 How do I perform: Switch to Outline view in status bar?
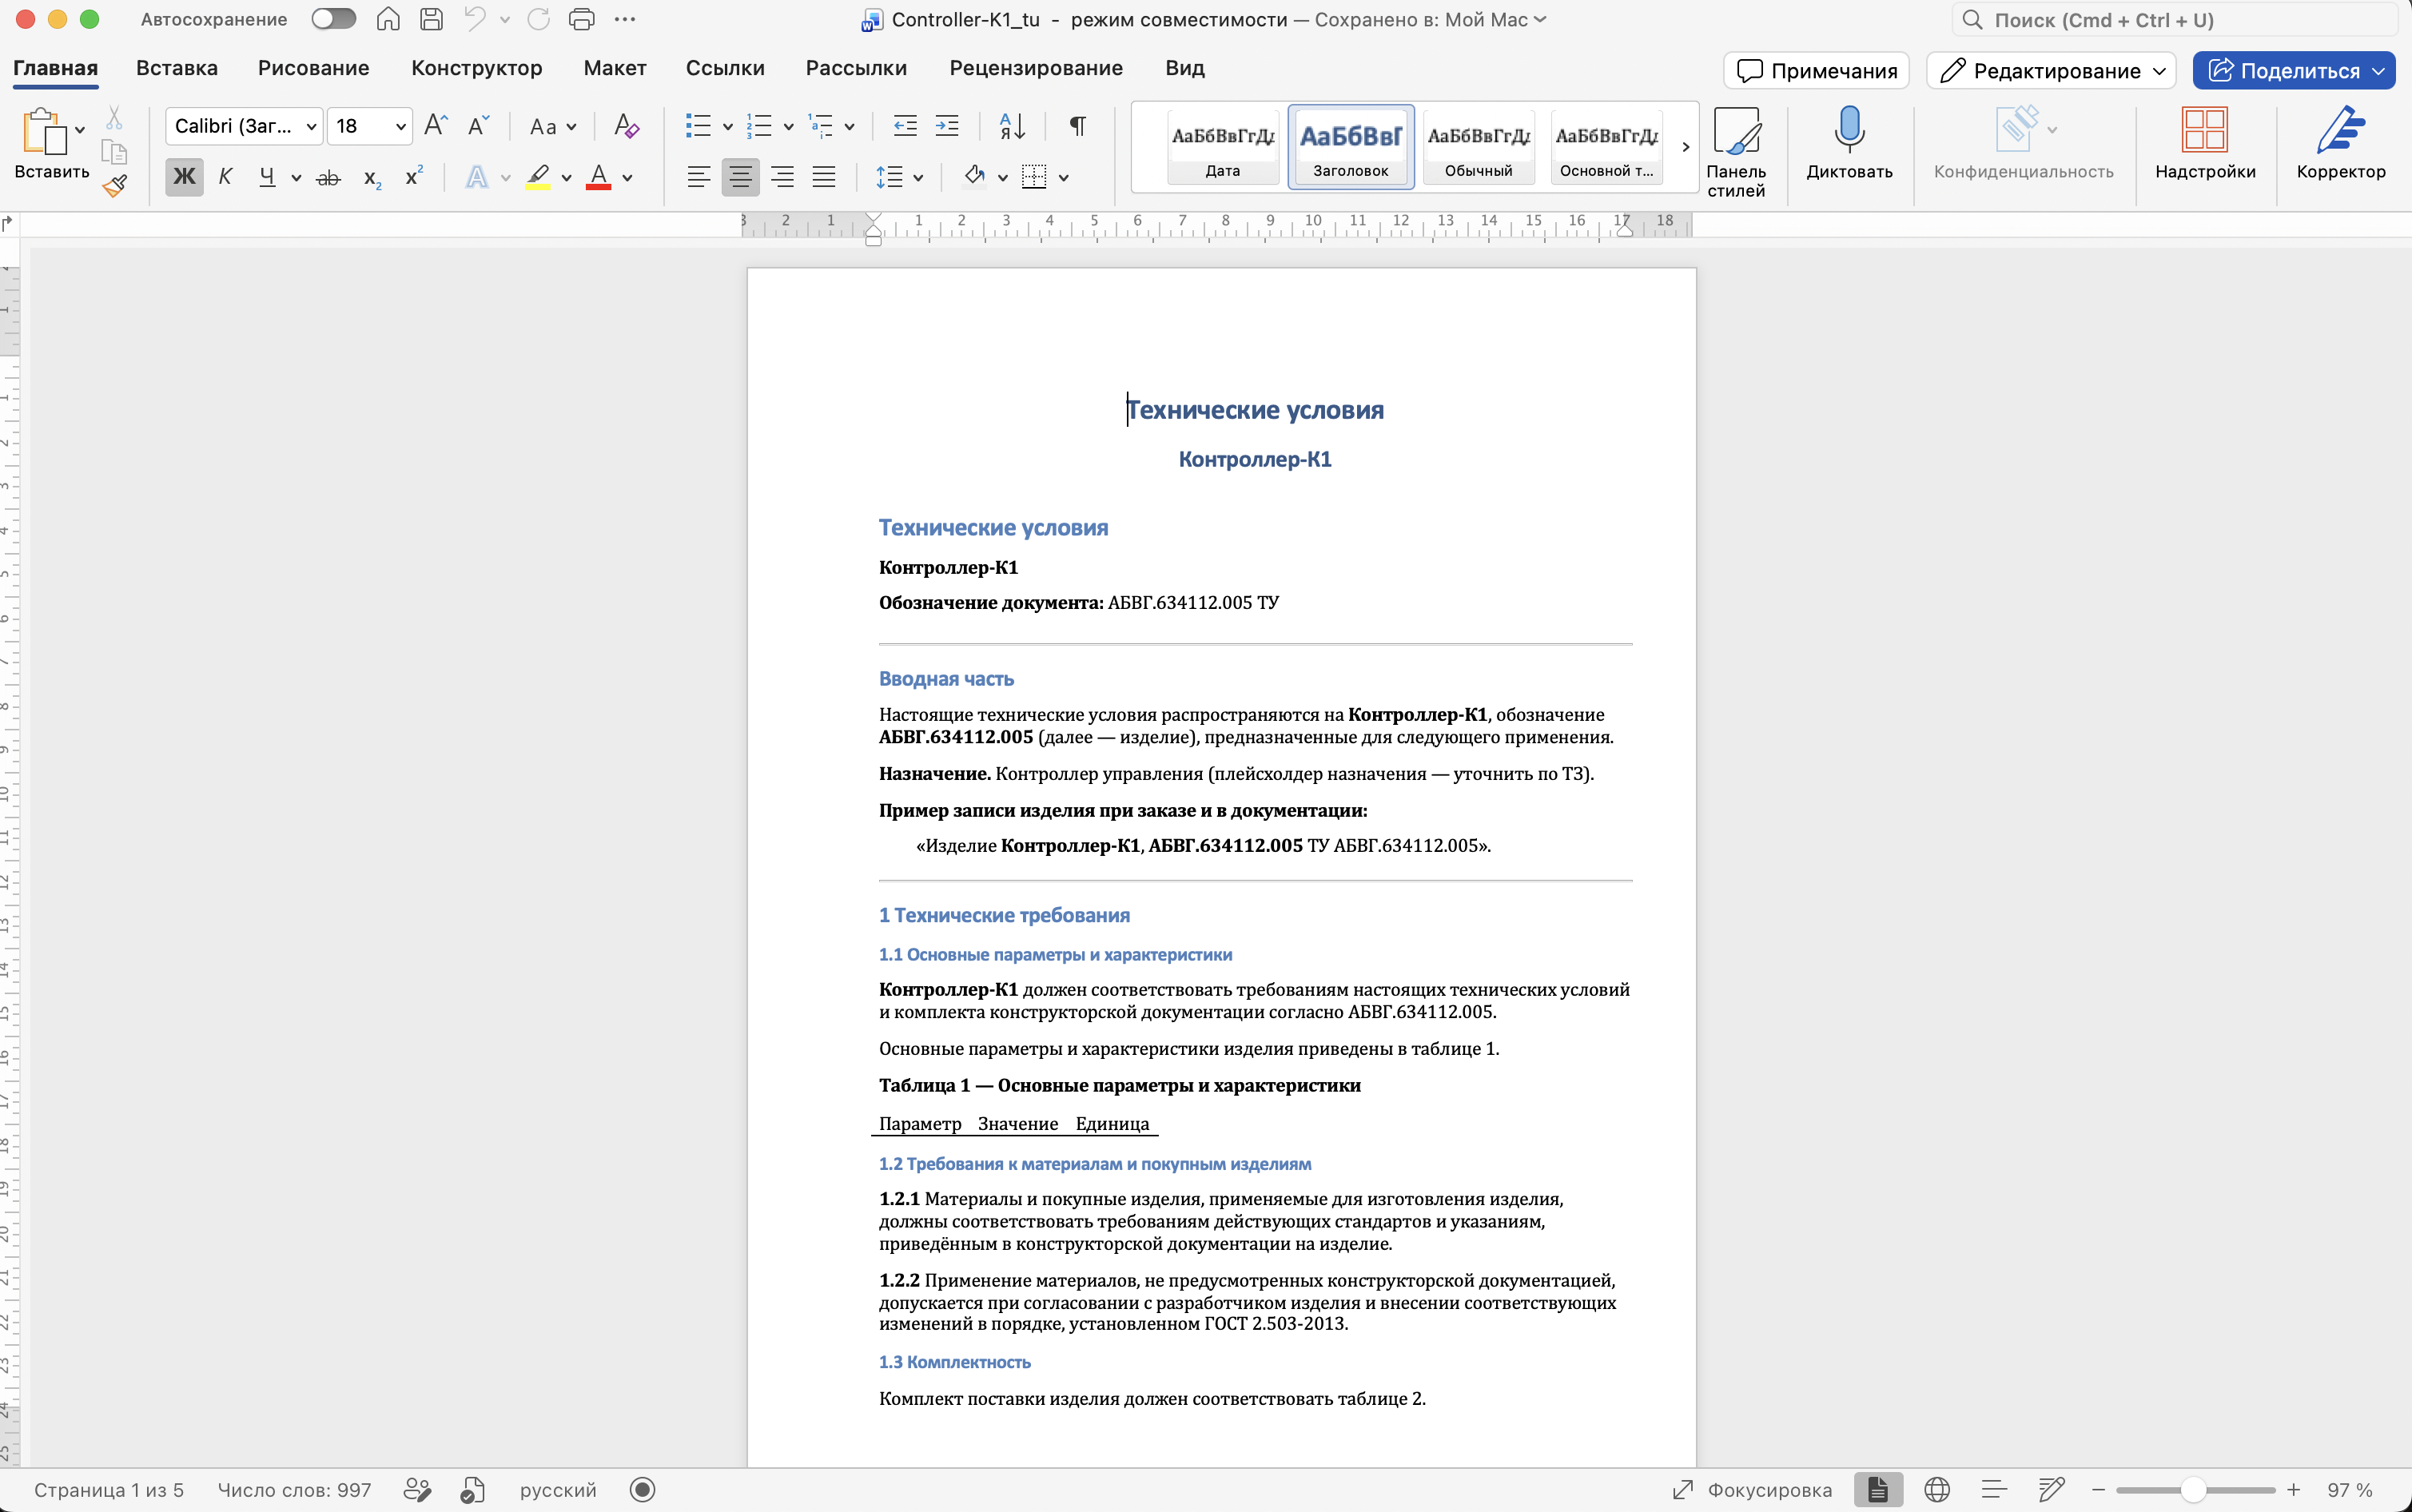coord(1994,1490)
